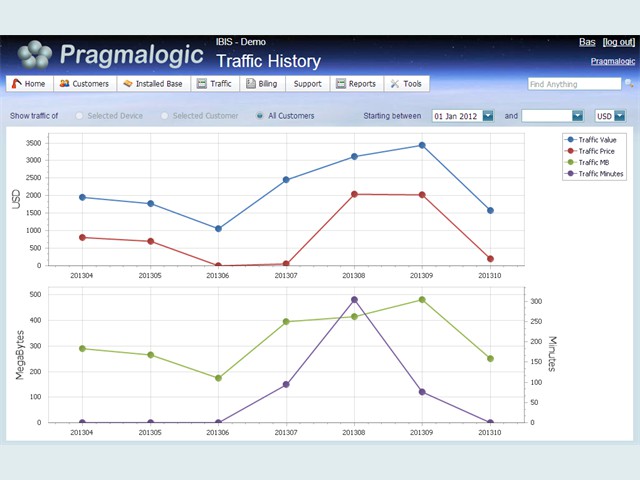
Task: Click Traffic Minutes point at 201307
Action: click(x=286, y=384)
